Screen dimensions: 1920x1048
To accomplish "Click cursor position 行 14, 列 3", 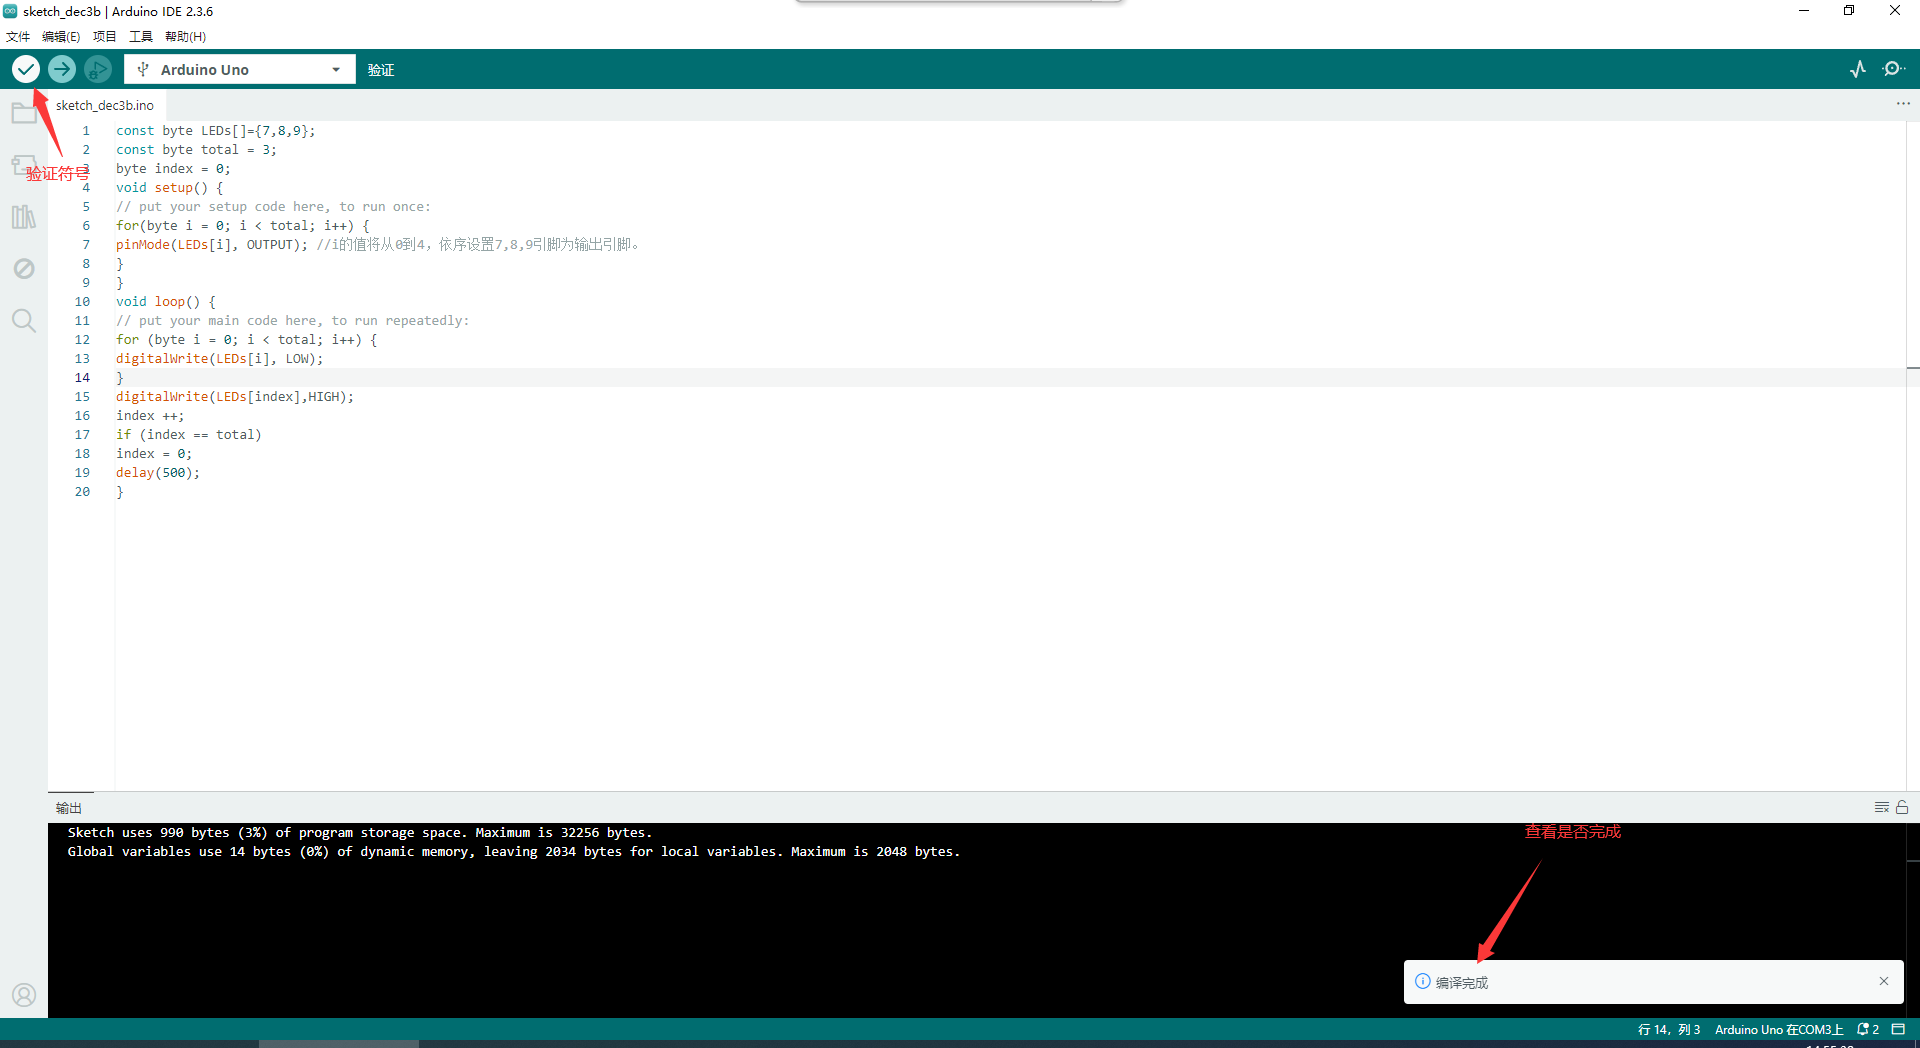I will (x=1669, y=1029).
